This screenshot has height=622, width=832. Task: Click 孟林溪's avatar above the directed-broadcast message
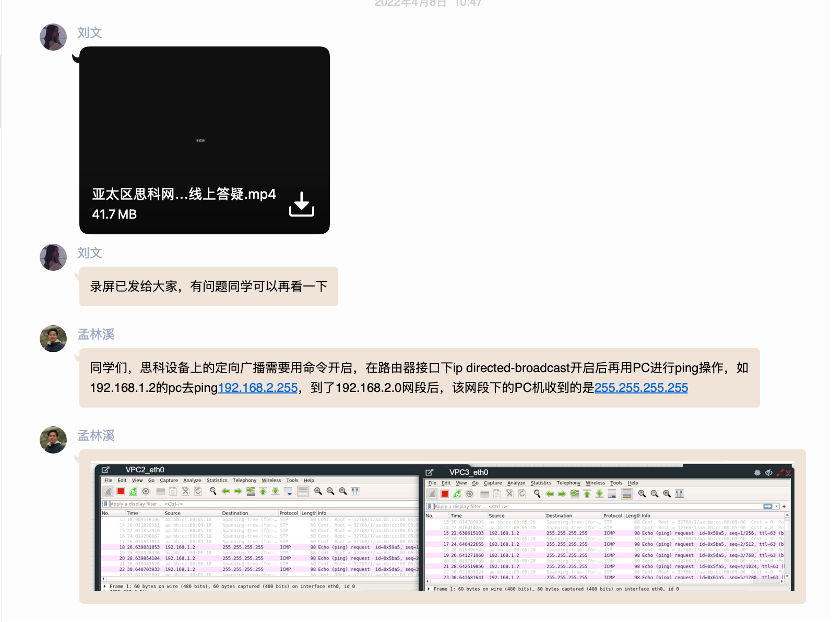[53, 339]
